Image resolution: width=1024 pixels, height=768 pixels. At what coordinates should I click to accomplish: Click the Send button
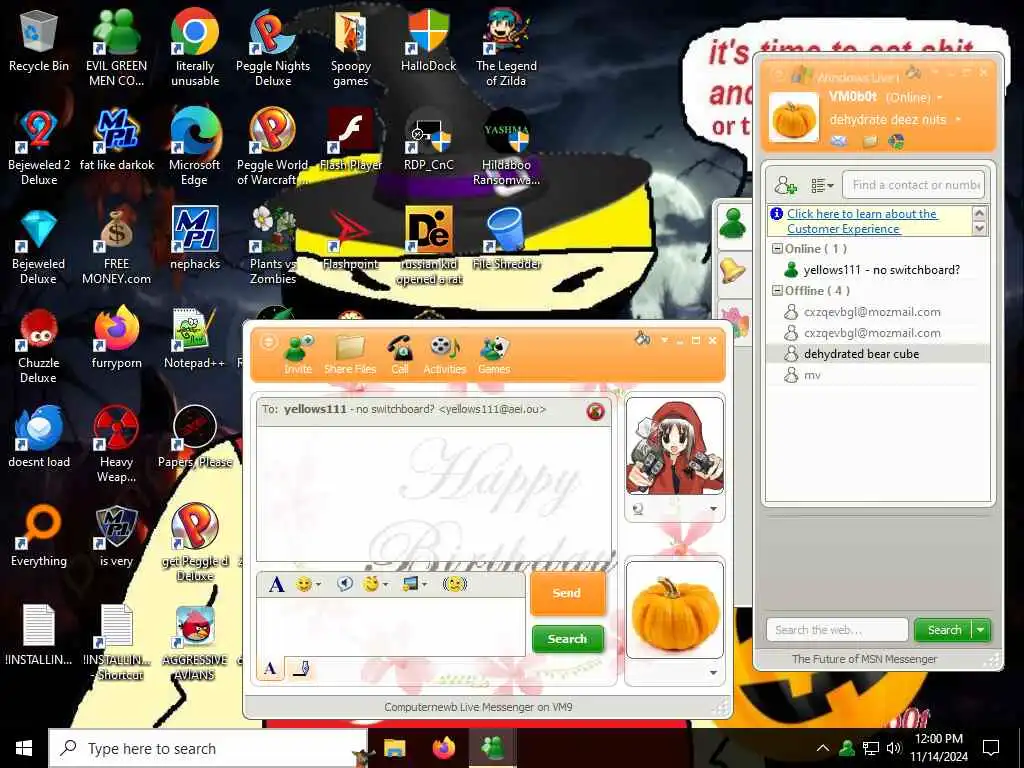[567, 593]
